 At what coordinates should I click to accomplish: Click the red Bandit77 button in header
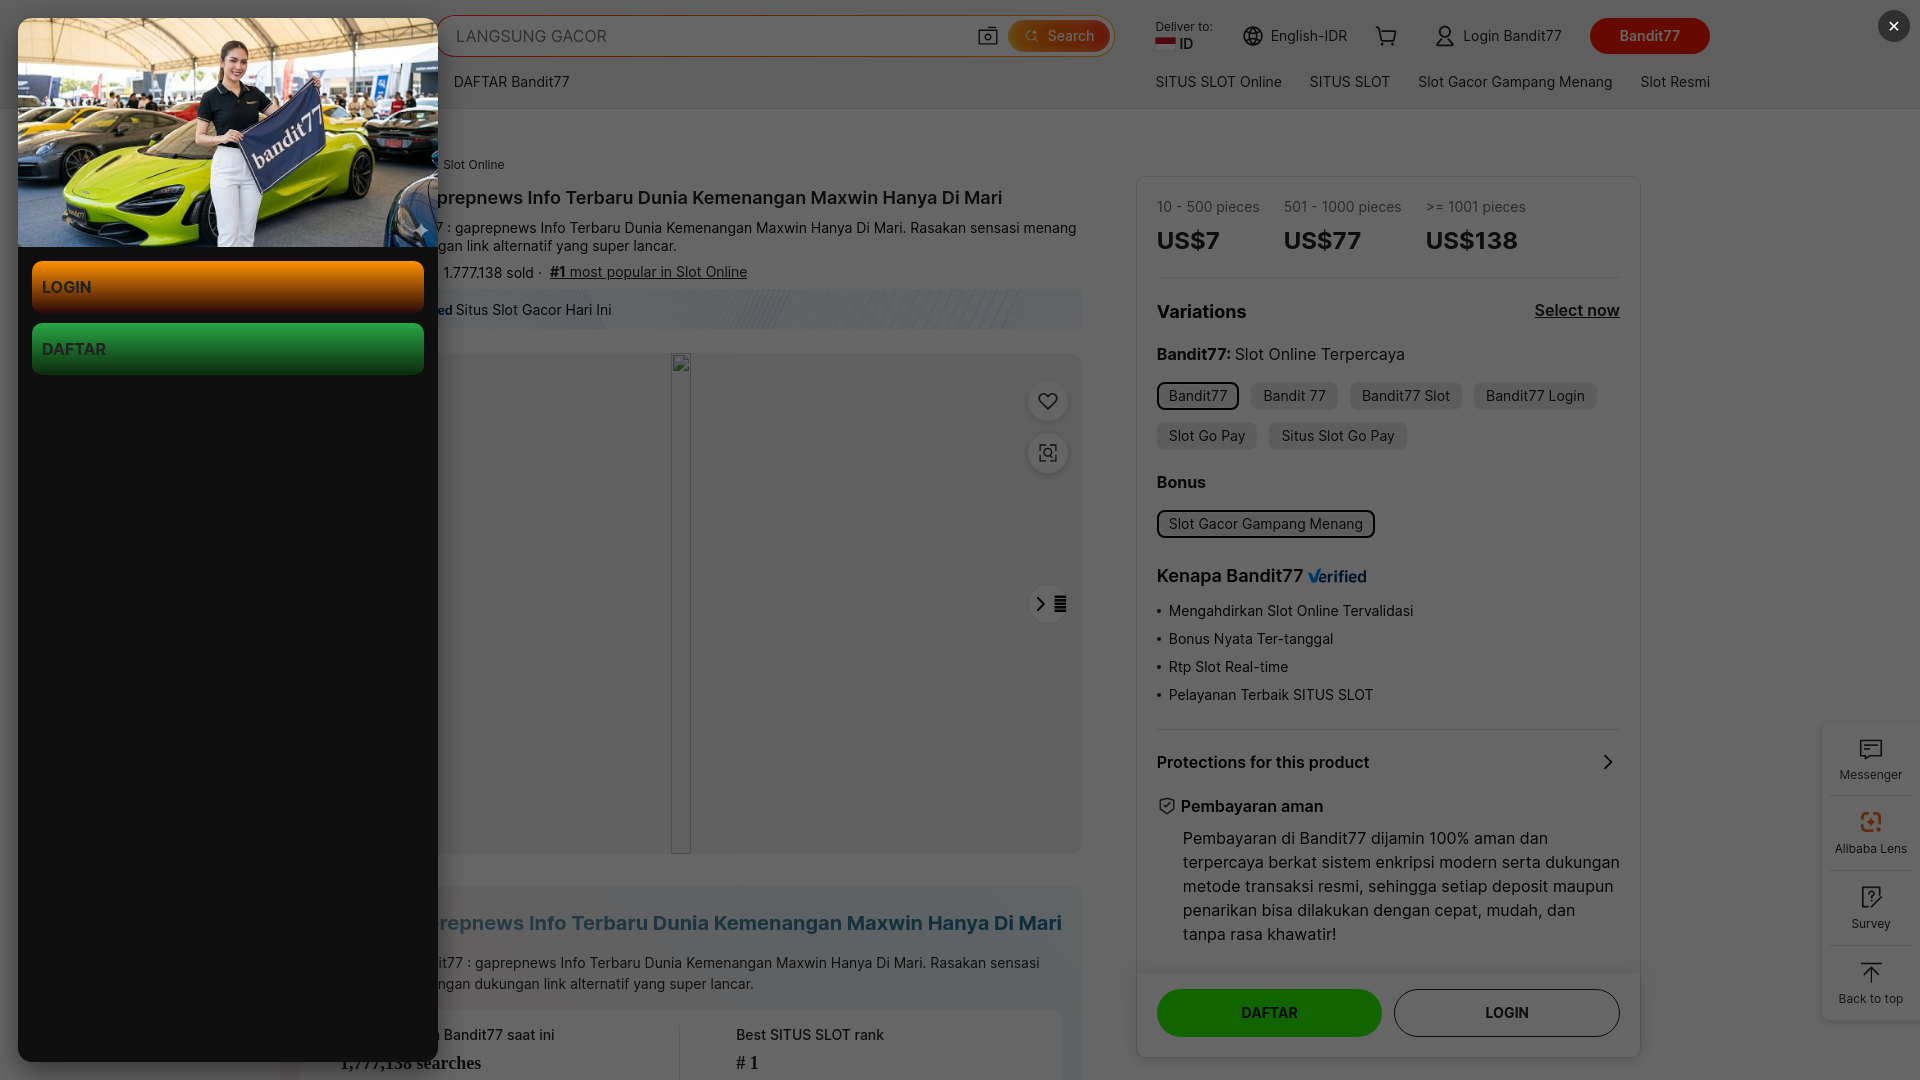1649,36
